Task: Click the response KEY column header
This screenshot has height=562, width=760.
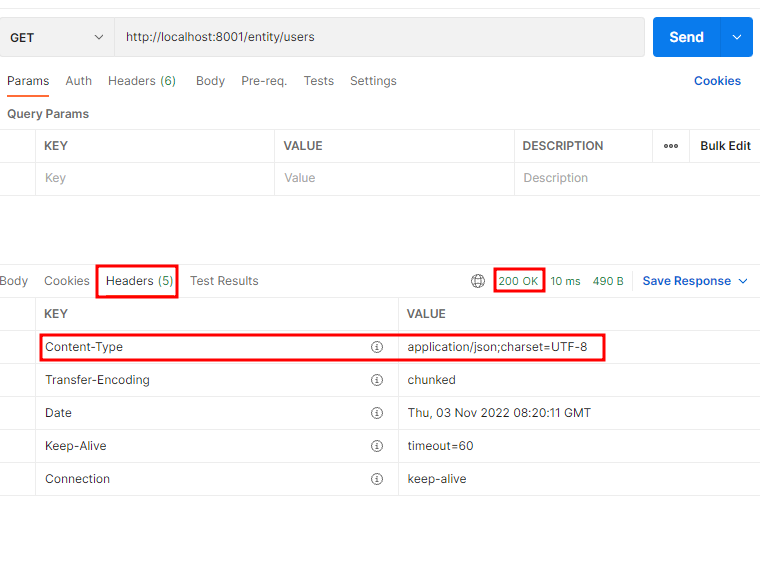Action: (x=56, y=314)
